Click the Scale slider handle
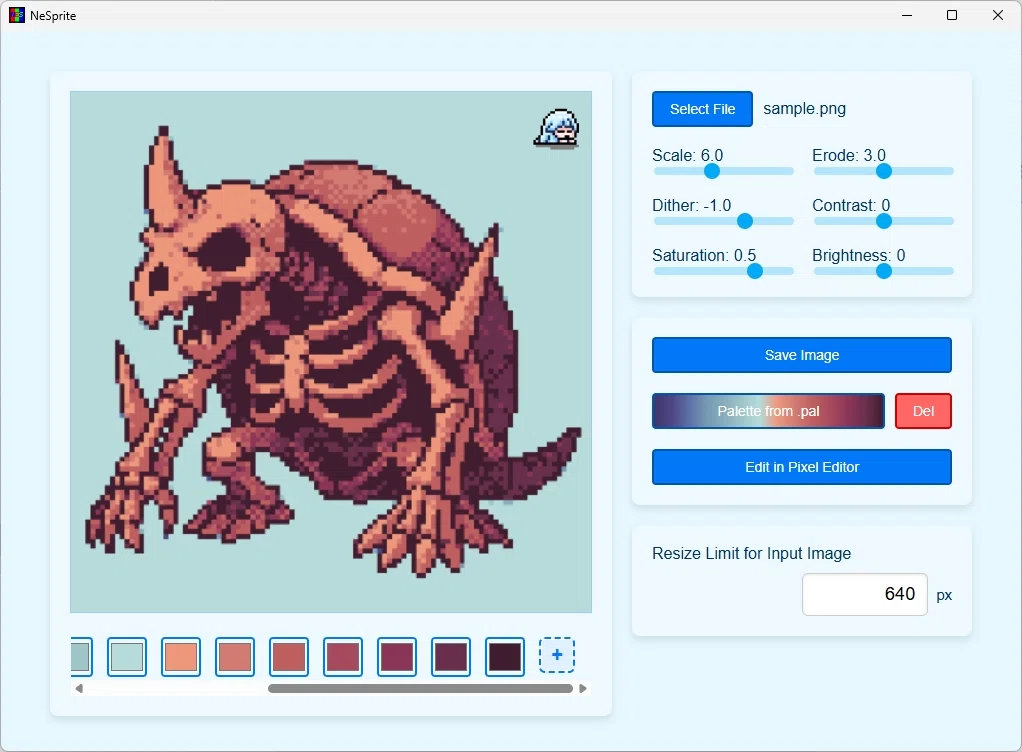1022x752 pixels. click(x=712, y=171)
